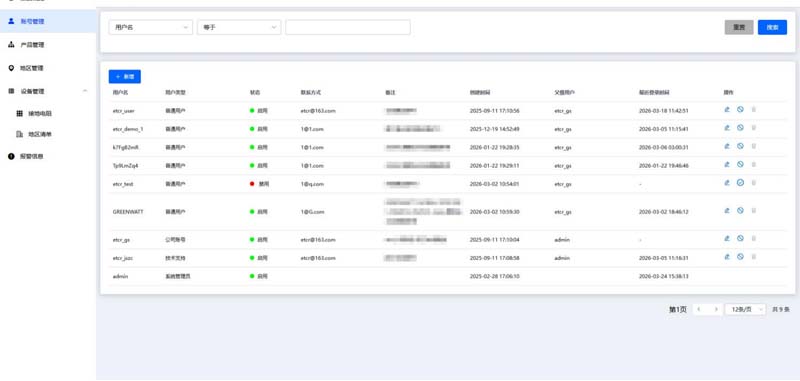Click the gray 重置 reset button
Viewport: 800px width, 381px height.
(x=739, y=28)
